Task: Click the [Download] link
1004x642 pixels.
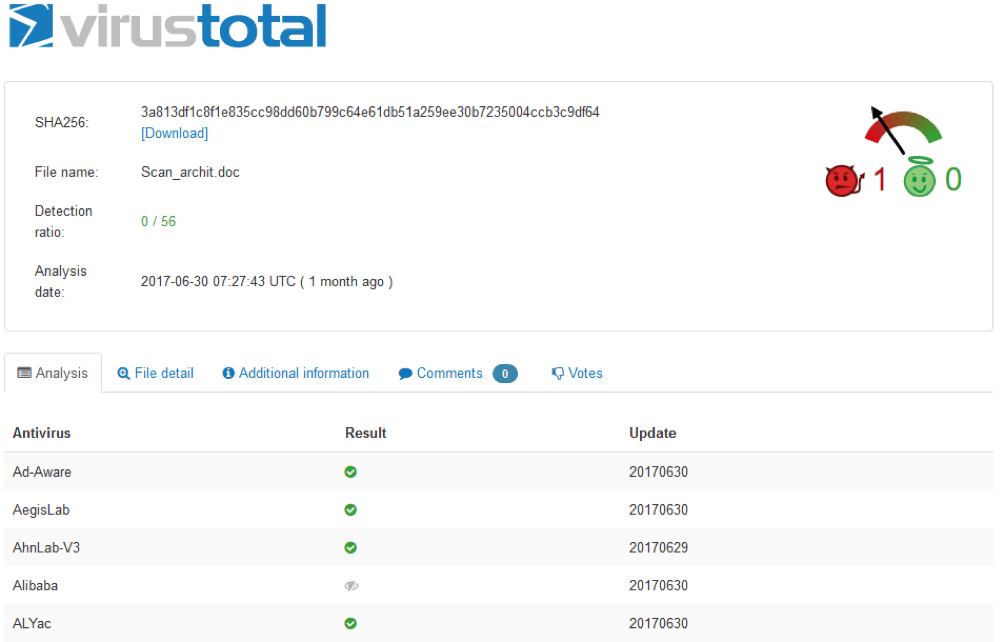Action: pos(175,133)
